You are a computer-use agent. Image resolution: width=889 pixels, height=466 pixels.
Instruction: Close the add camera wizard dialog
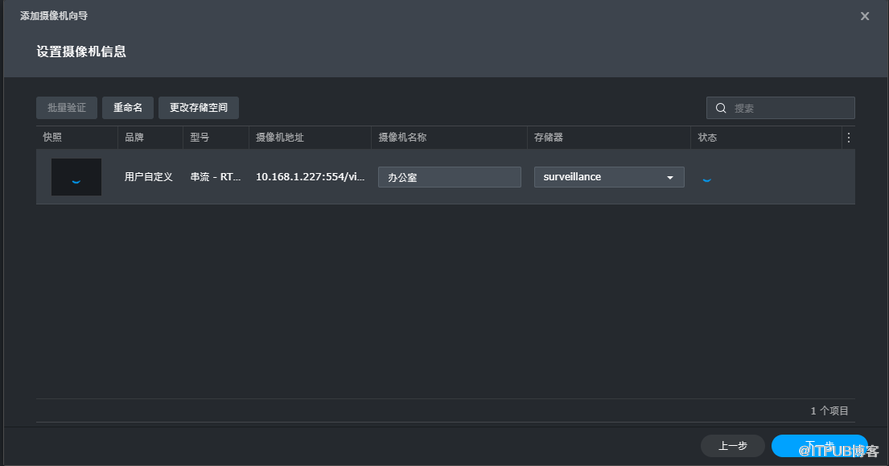click(x=864, y=16)
